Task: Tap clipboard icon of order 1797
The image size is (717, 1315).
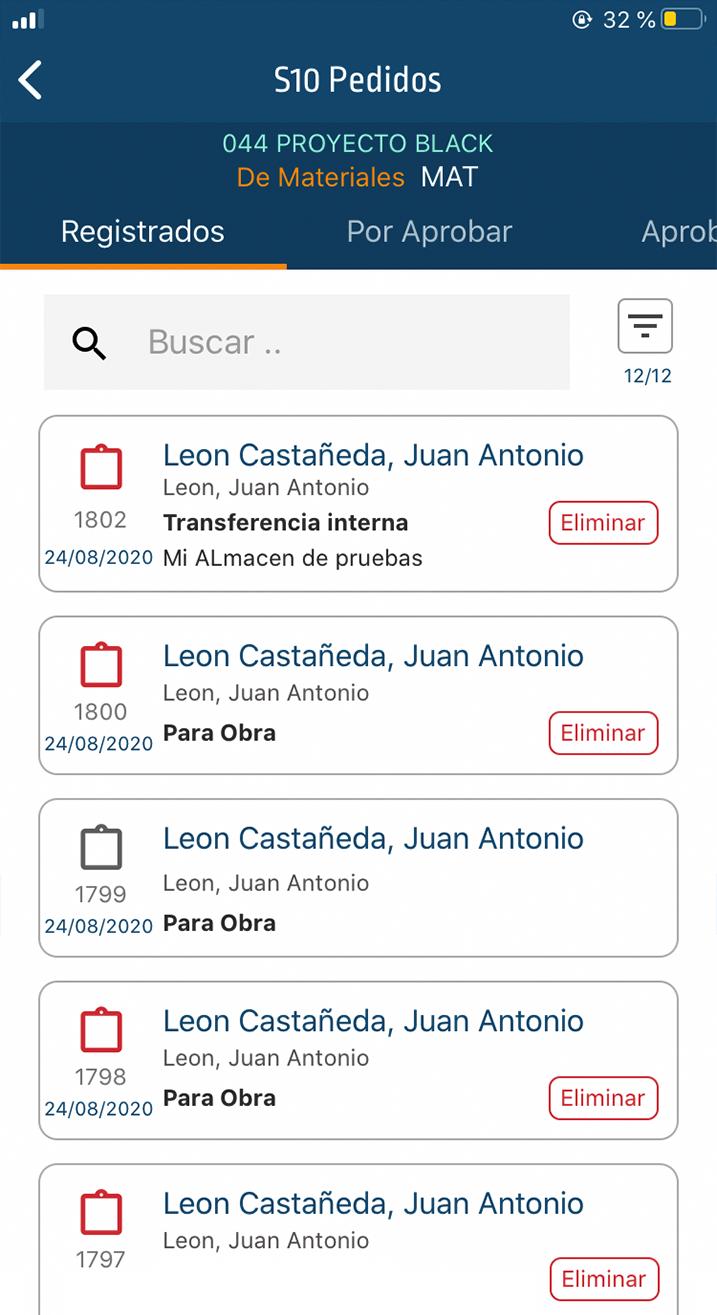Action: 101,1213
